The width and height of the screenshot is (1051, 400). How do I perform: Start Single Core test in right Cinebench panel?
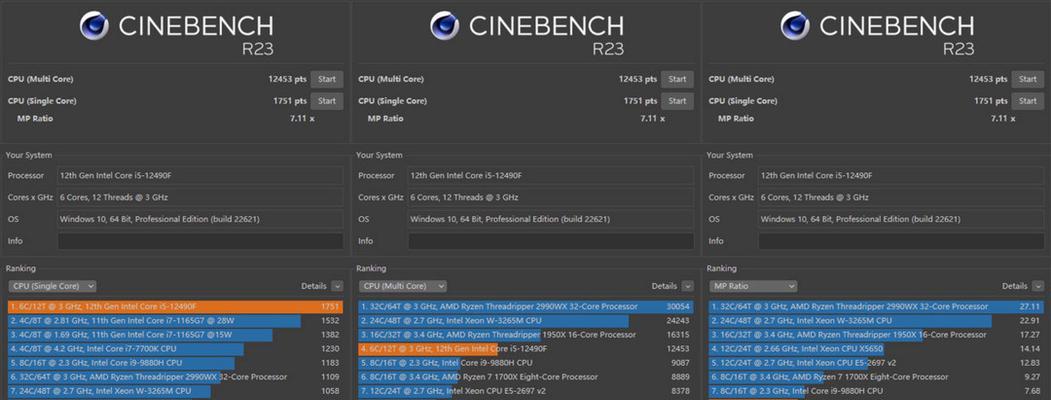point(1028,101)
